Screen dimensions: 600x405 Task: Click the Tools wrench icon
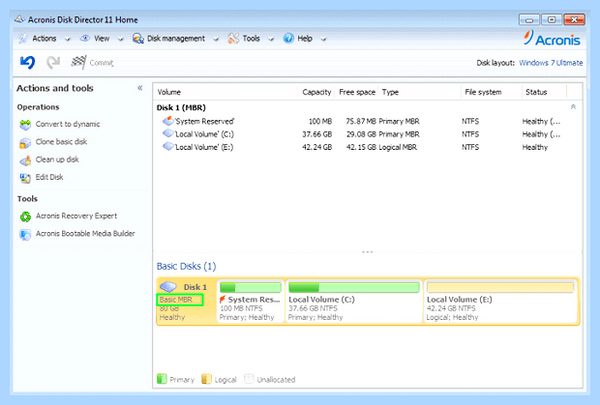pyautogui.click(x=233, y=38)
